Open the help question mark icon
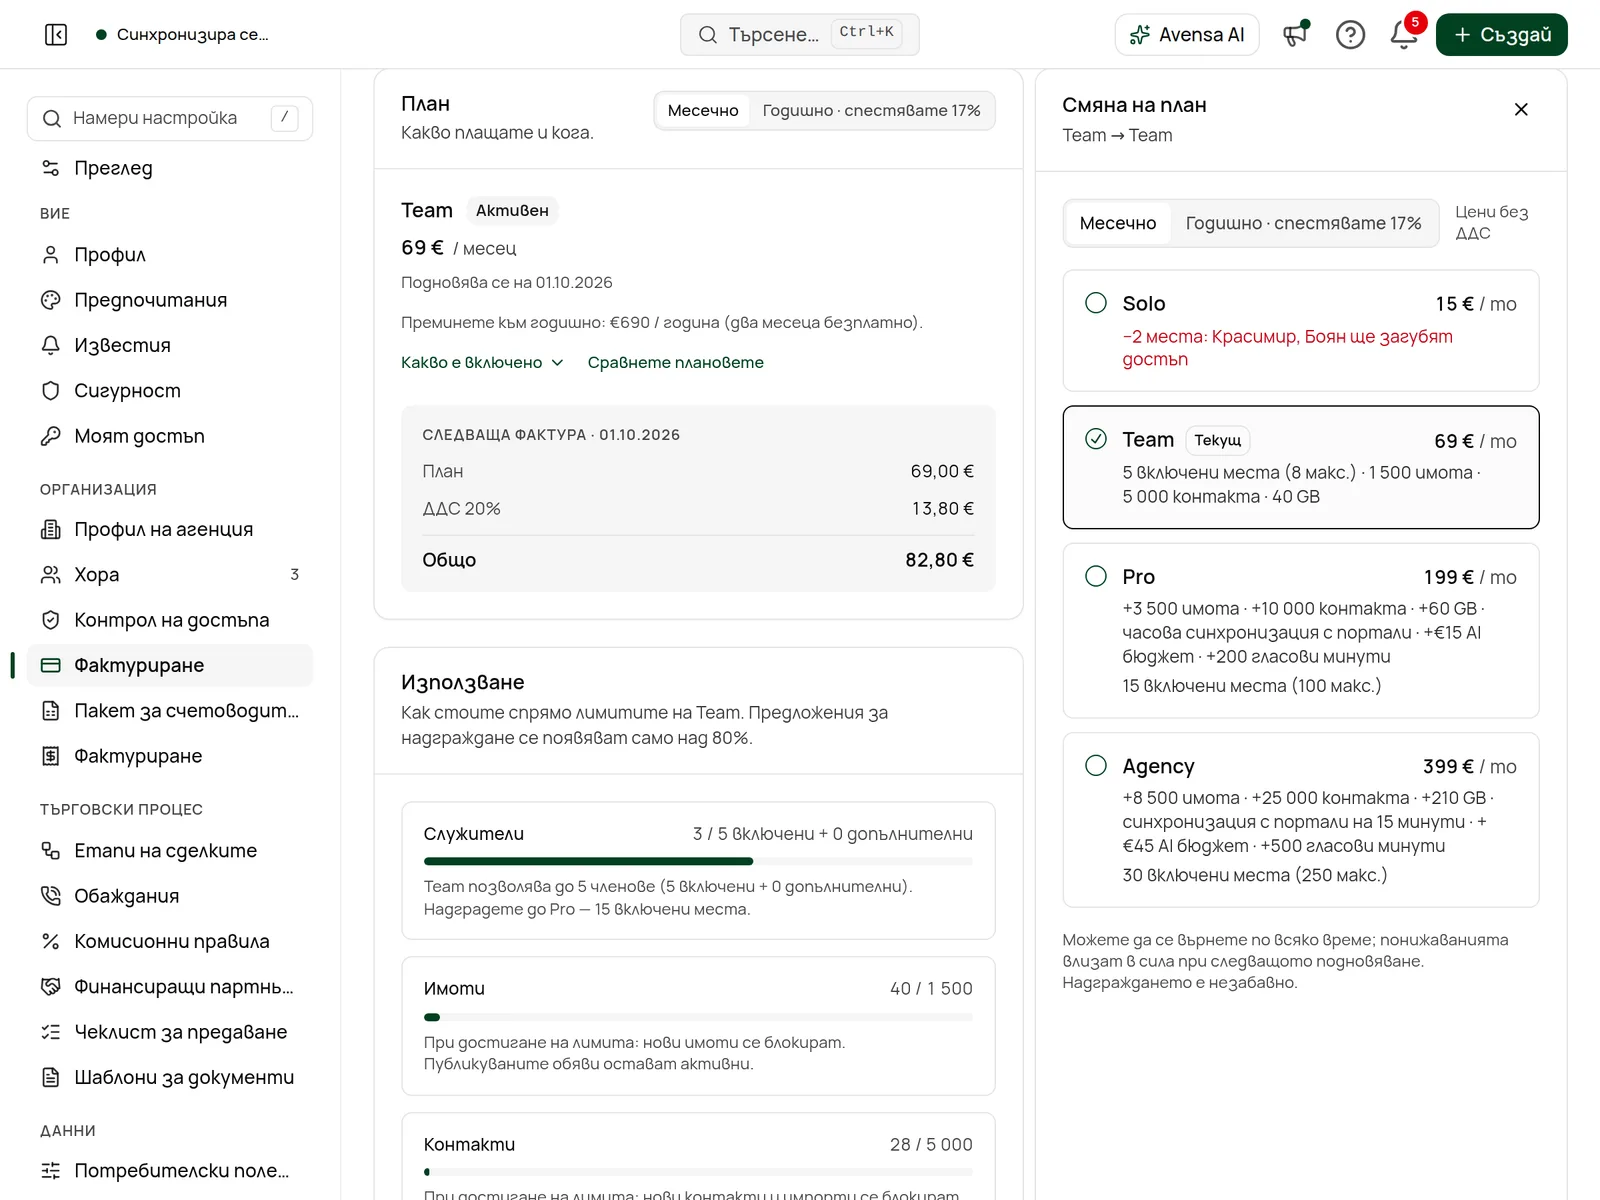Screen dimensions: 1600x1200 [x=1350, y=35]
